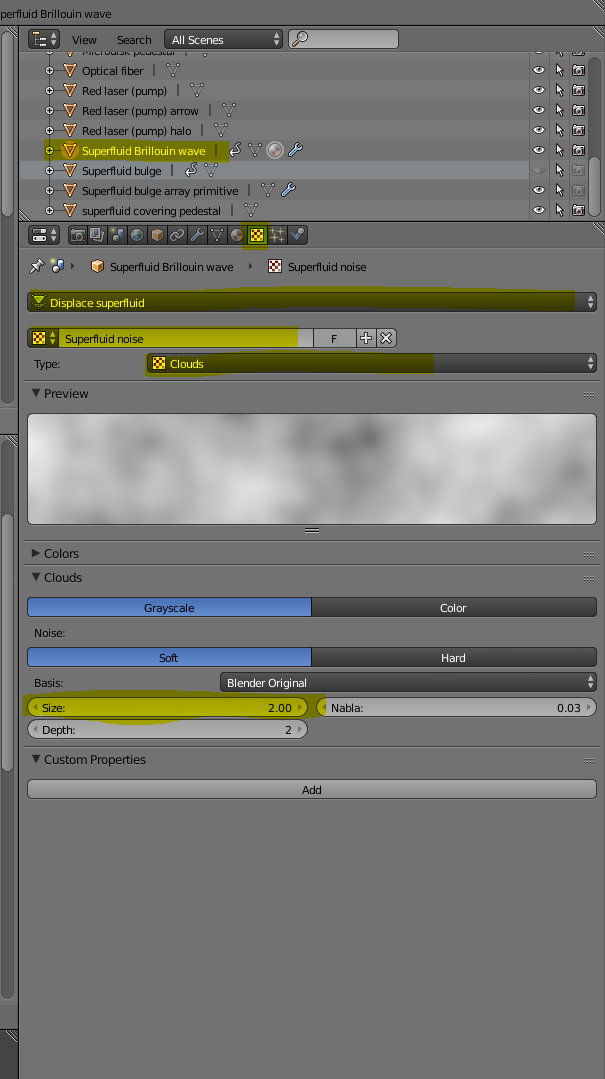Screen dimensions: 605x1079
Task: Open the Modifiers tab wrench icon
Action: (x=197, y=235)
